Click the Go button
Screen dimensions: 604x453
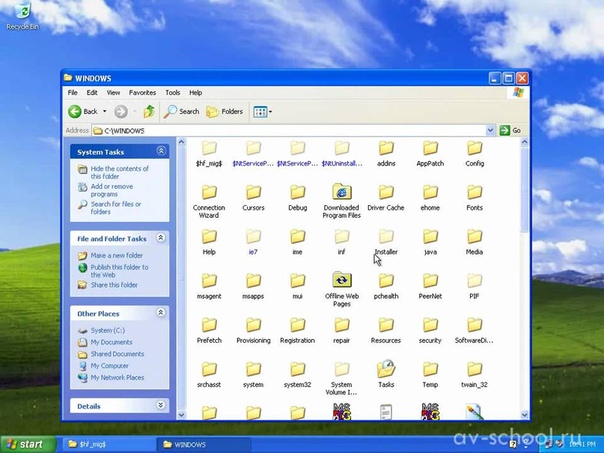point(510,131)
